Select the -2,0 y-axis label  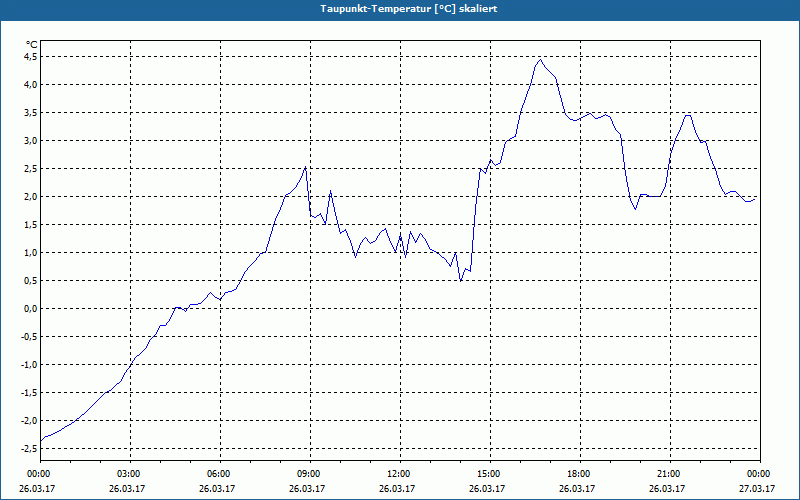(29, 421)
